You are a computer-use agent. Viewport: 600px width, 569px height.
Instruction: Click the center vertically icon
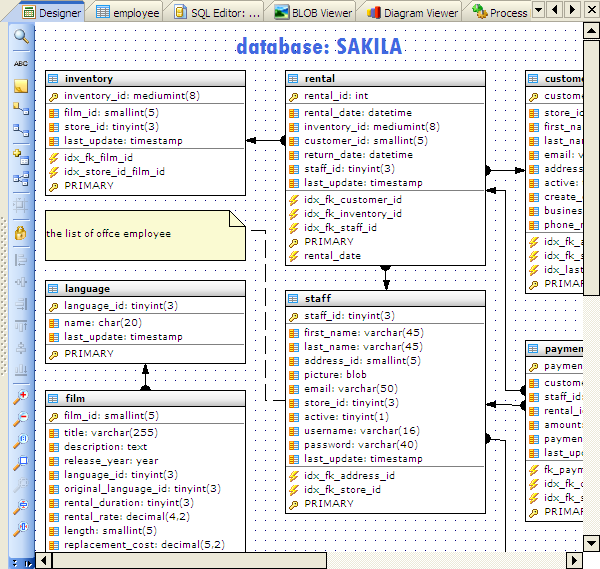coord(21,348)
